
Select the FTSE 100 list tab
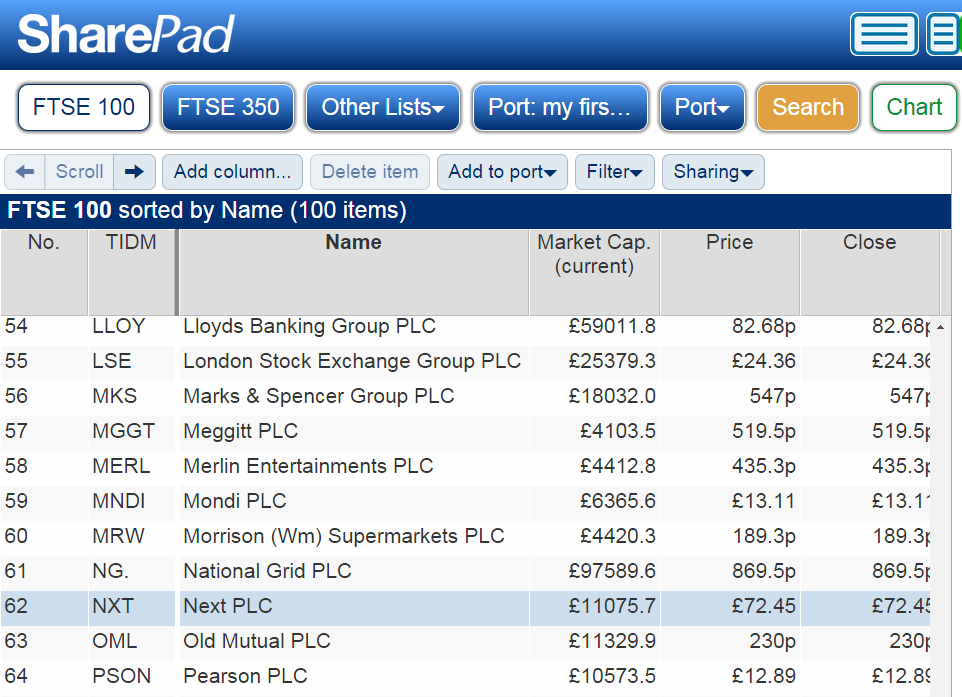click(84, 107)
